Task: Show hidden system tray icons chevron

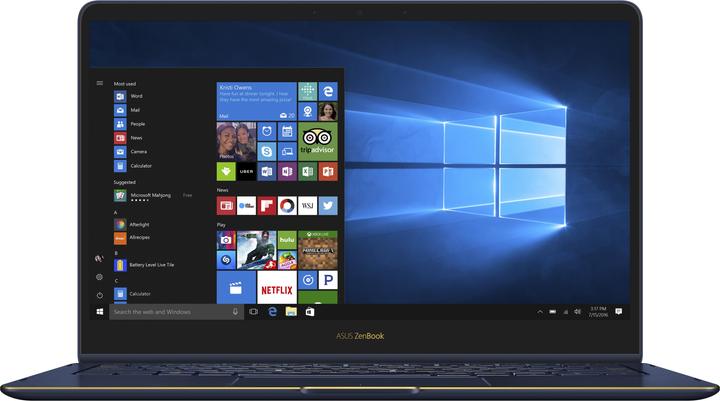Action: point(540,312)
